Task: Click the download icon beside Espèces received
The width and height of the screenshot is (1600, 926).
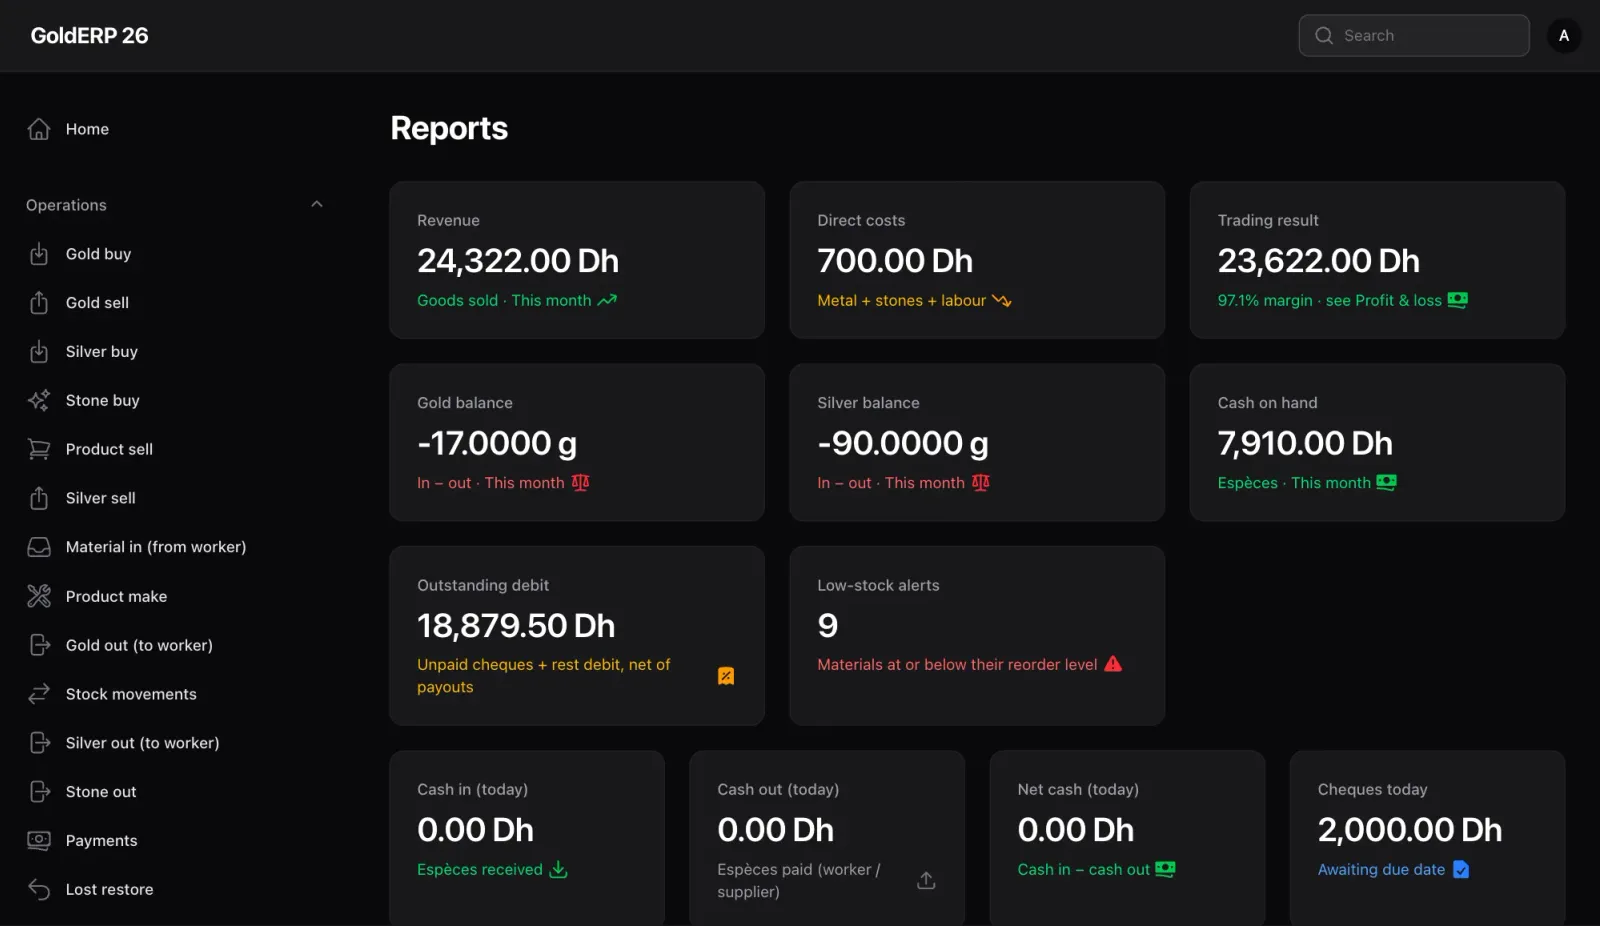Action: [559, 869]
